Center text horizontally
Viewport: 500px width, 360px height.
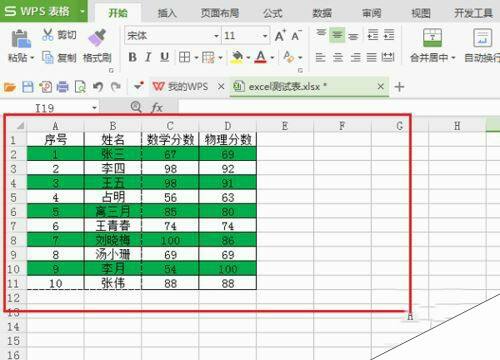(338, 57)
